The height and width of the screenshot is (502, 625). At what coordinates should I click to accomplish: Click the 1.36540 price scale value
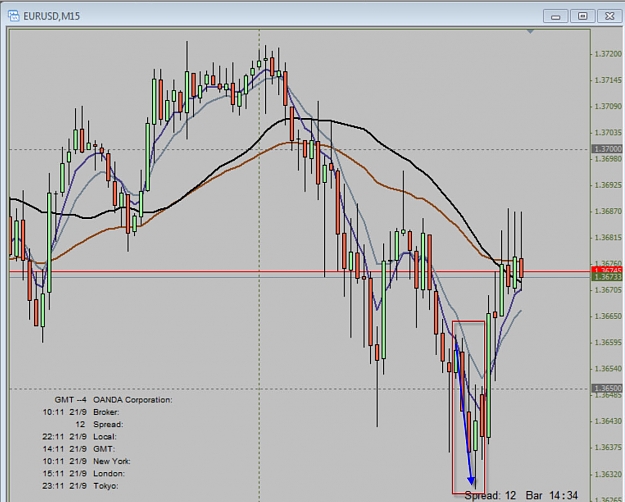(x=608, y=368)
